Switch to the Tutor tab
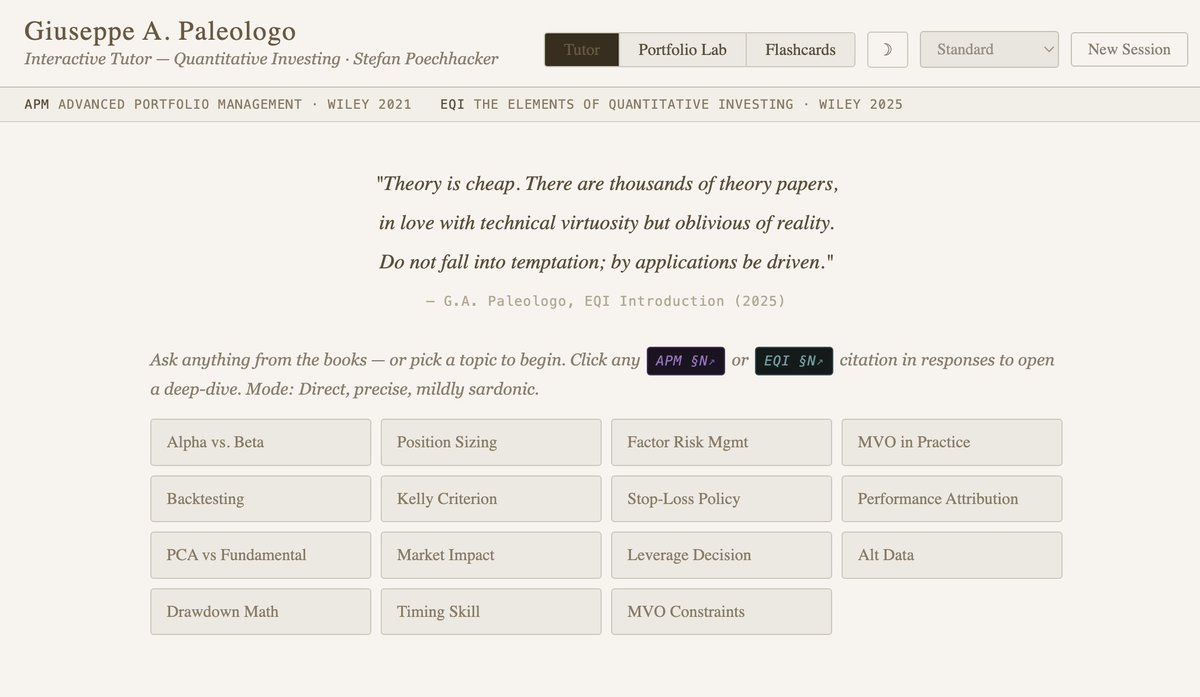The image size is (1200, 697). [x=582, y=50]
